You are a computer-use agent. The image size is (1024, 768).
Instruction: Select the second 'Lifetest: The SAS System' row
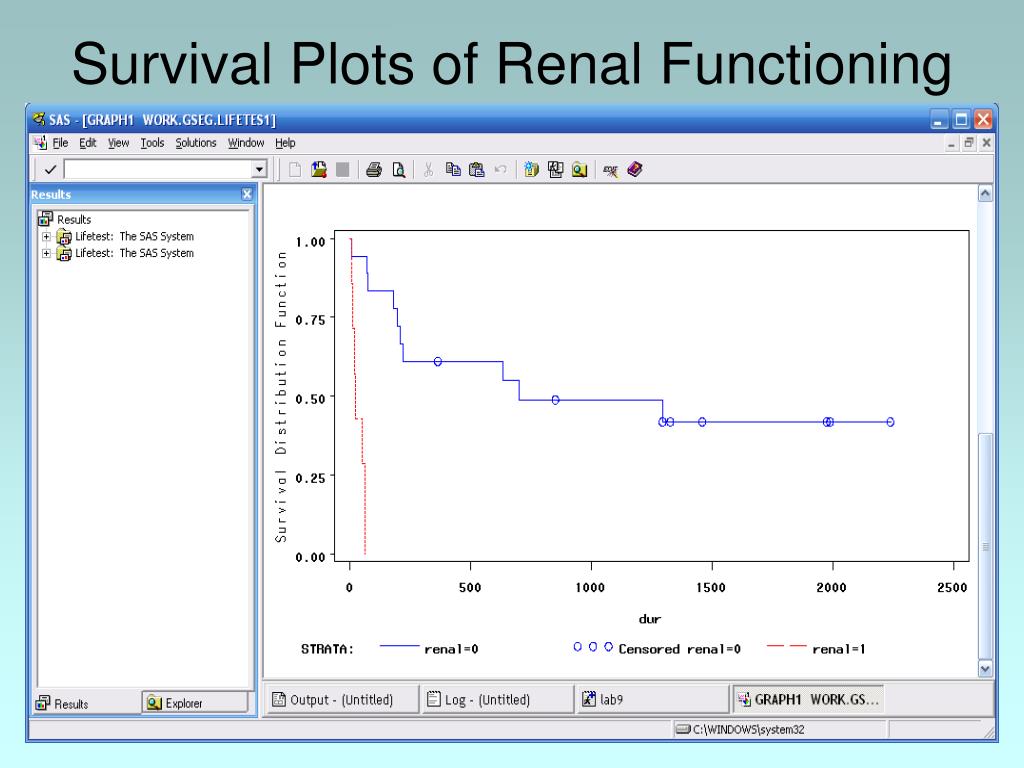click(135, 253)
